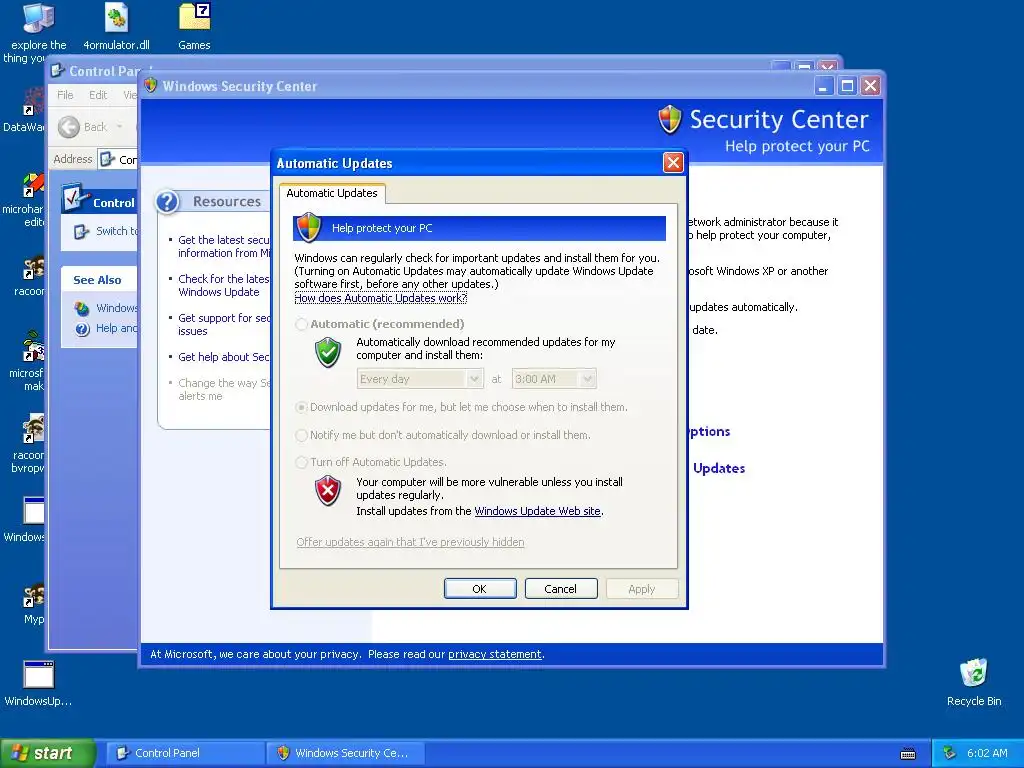Switch to Windows Security Center taskbar button

346,753
